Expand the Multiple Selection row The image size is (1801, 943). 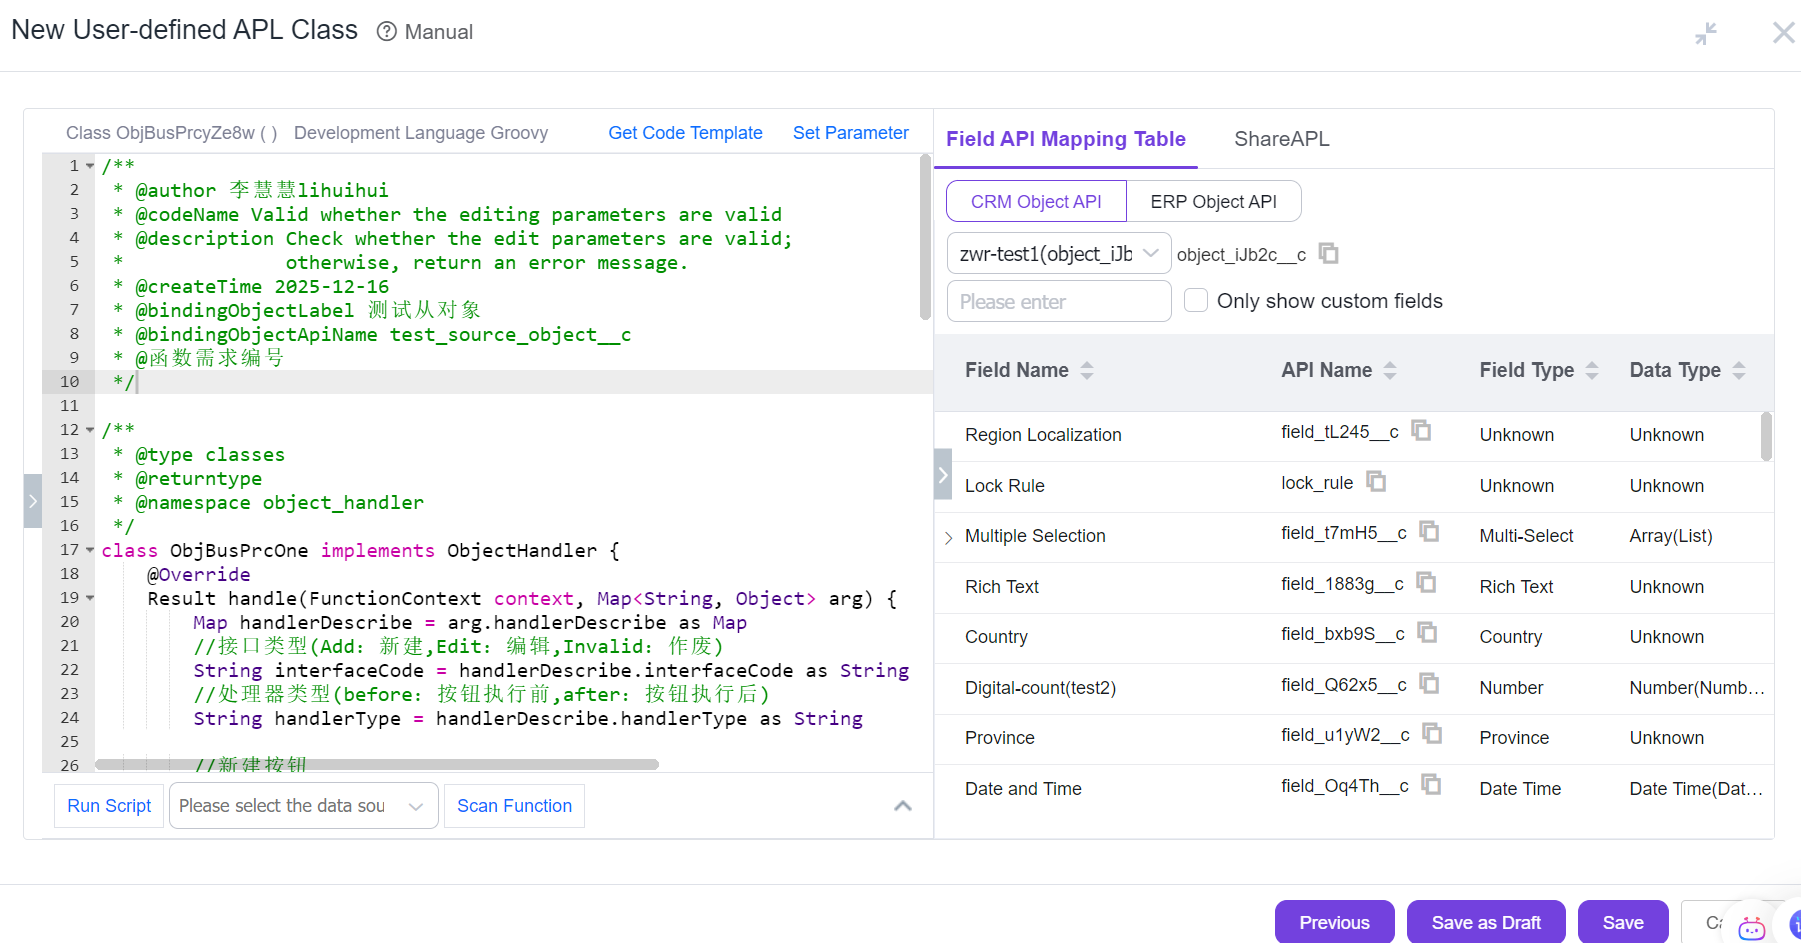pyautogui.click(x=948, y=538)
